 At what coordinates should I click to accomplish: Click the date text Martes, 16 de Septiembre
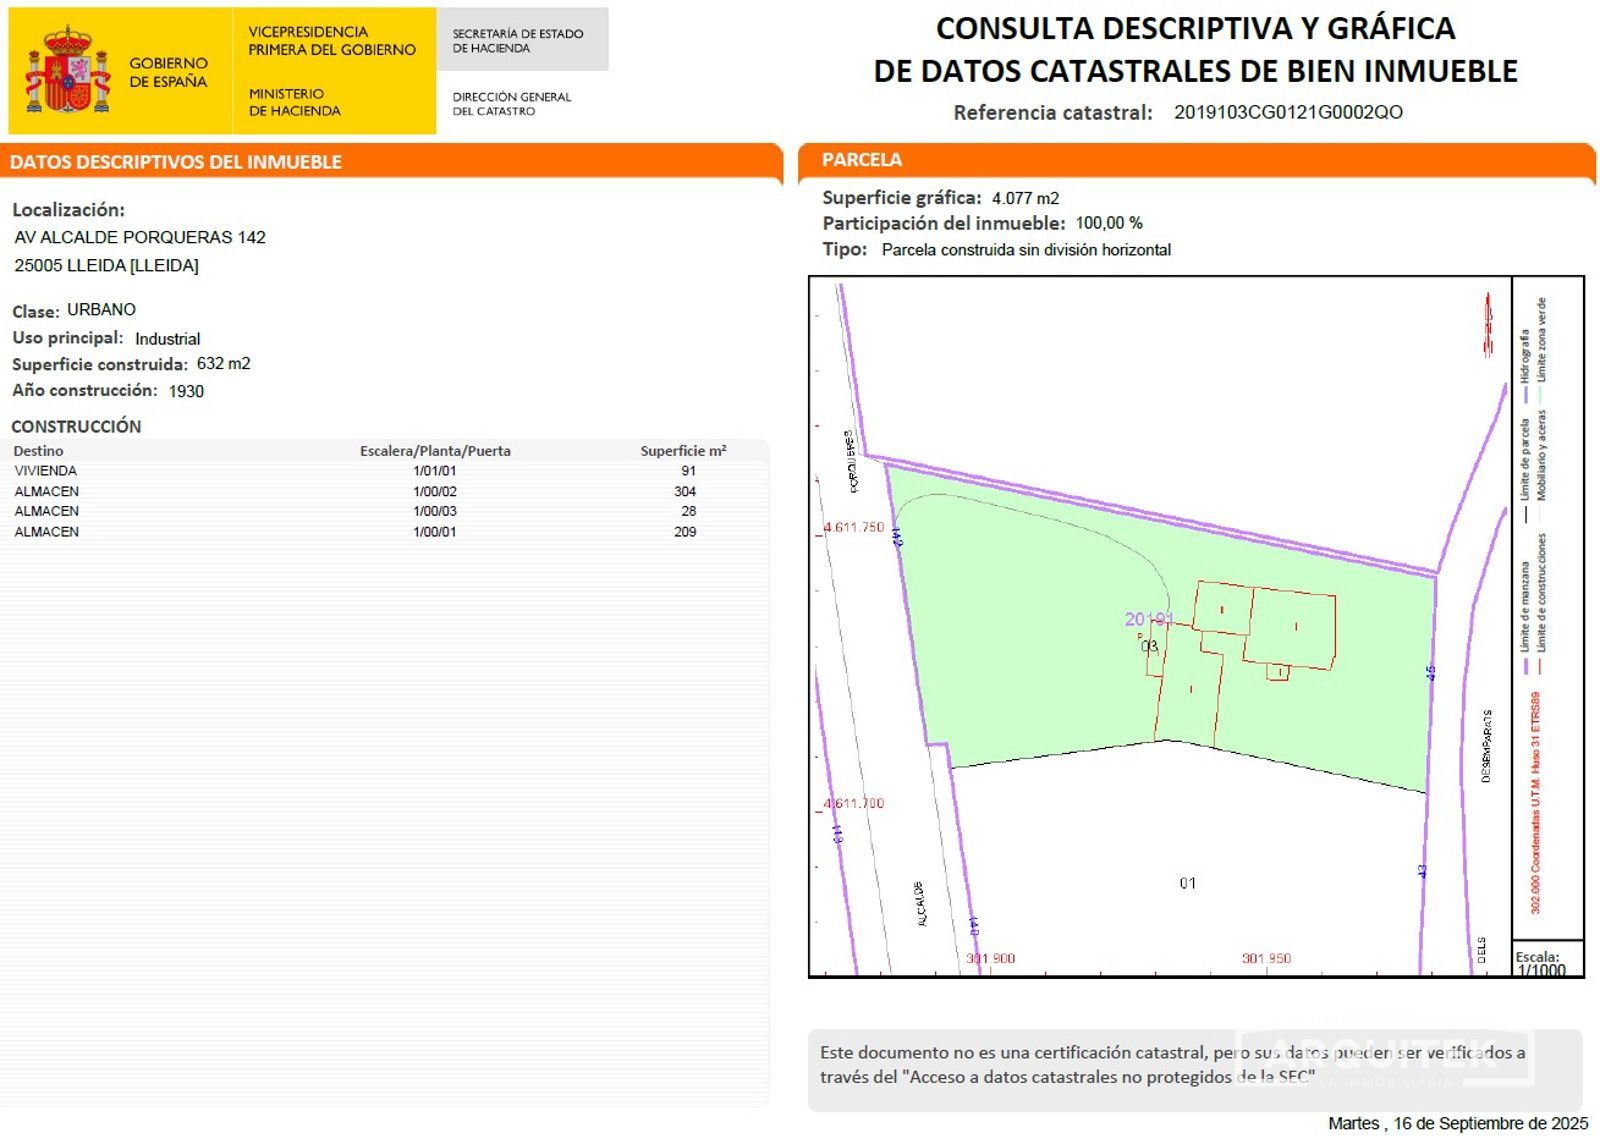point(1457,1123)
